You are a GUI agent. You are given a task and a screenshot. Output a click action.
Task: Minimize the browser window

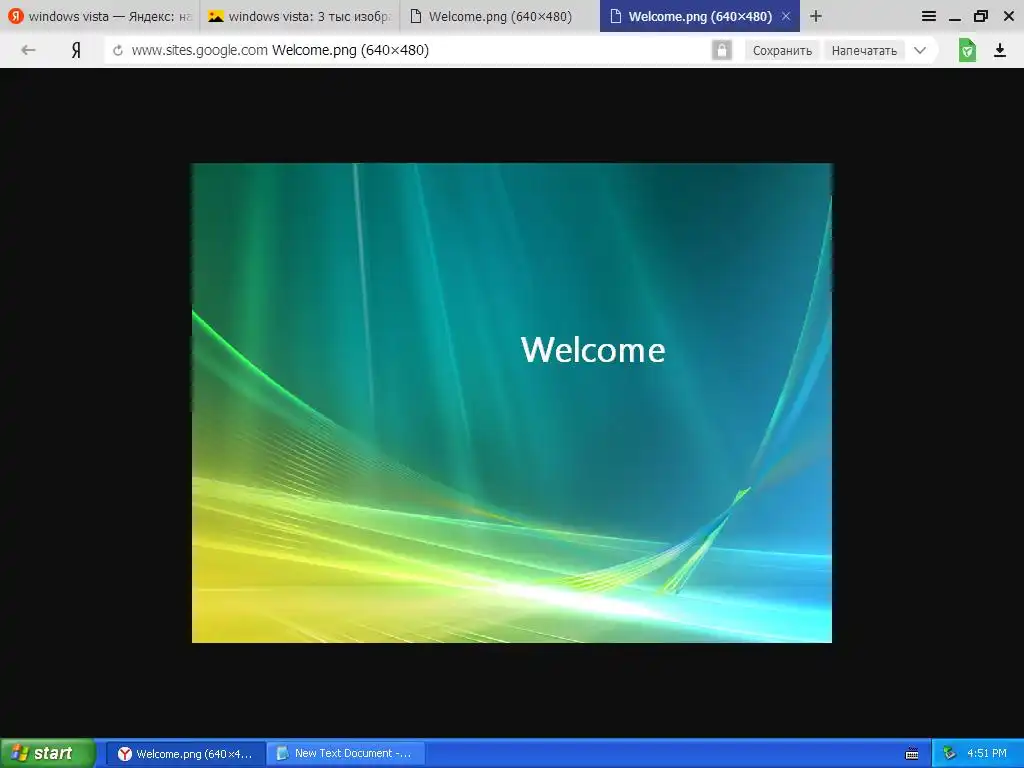pyautogui.click(x=955, y=18)
